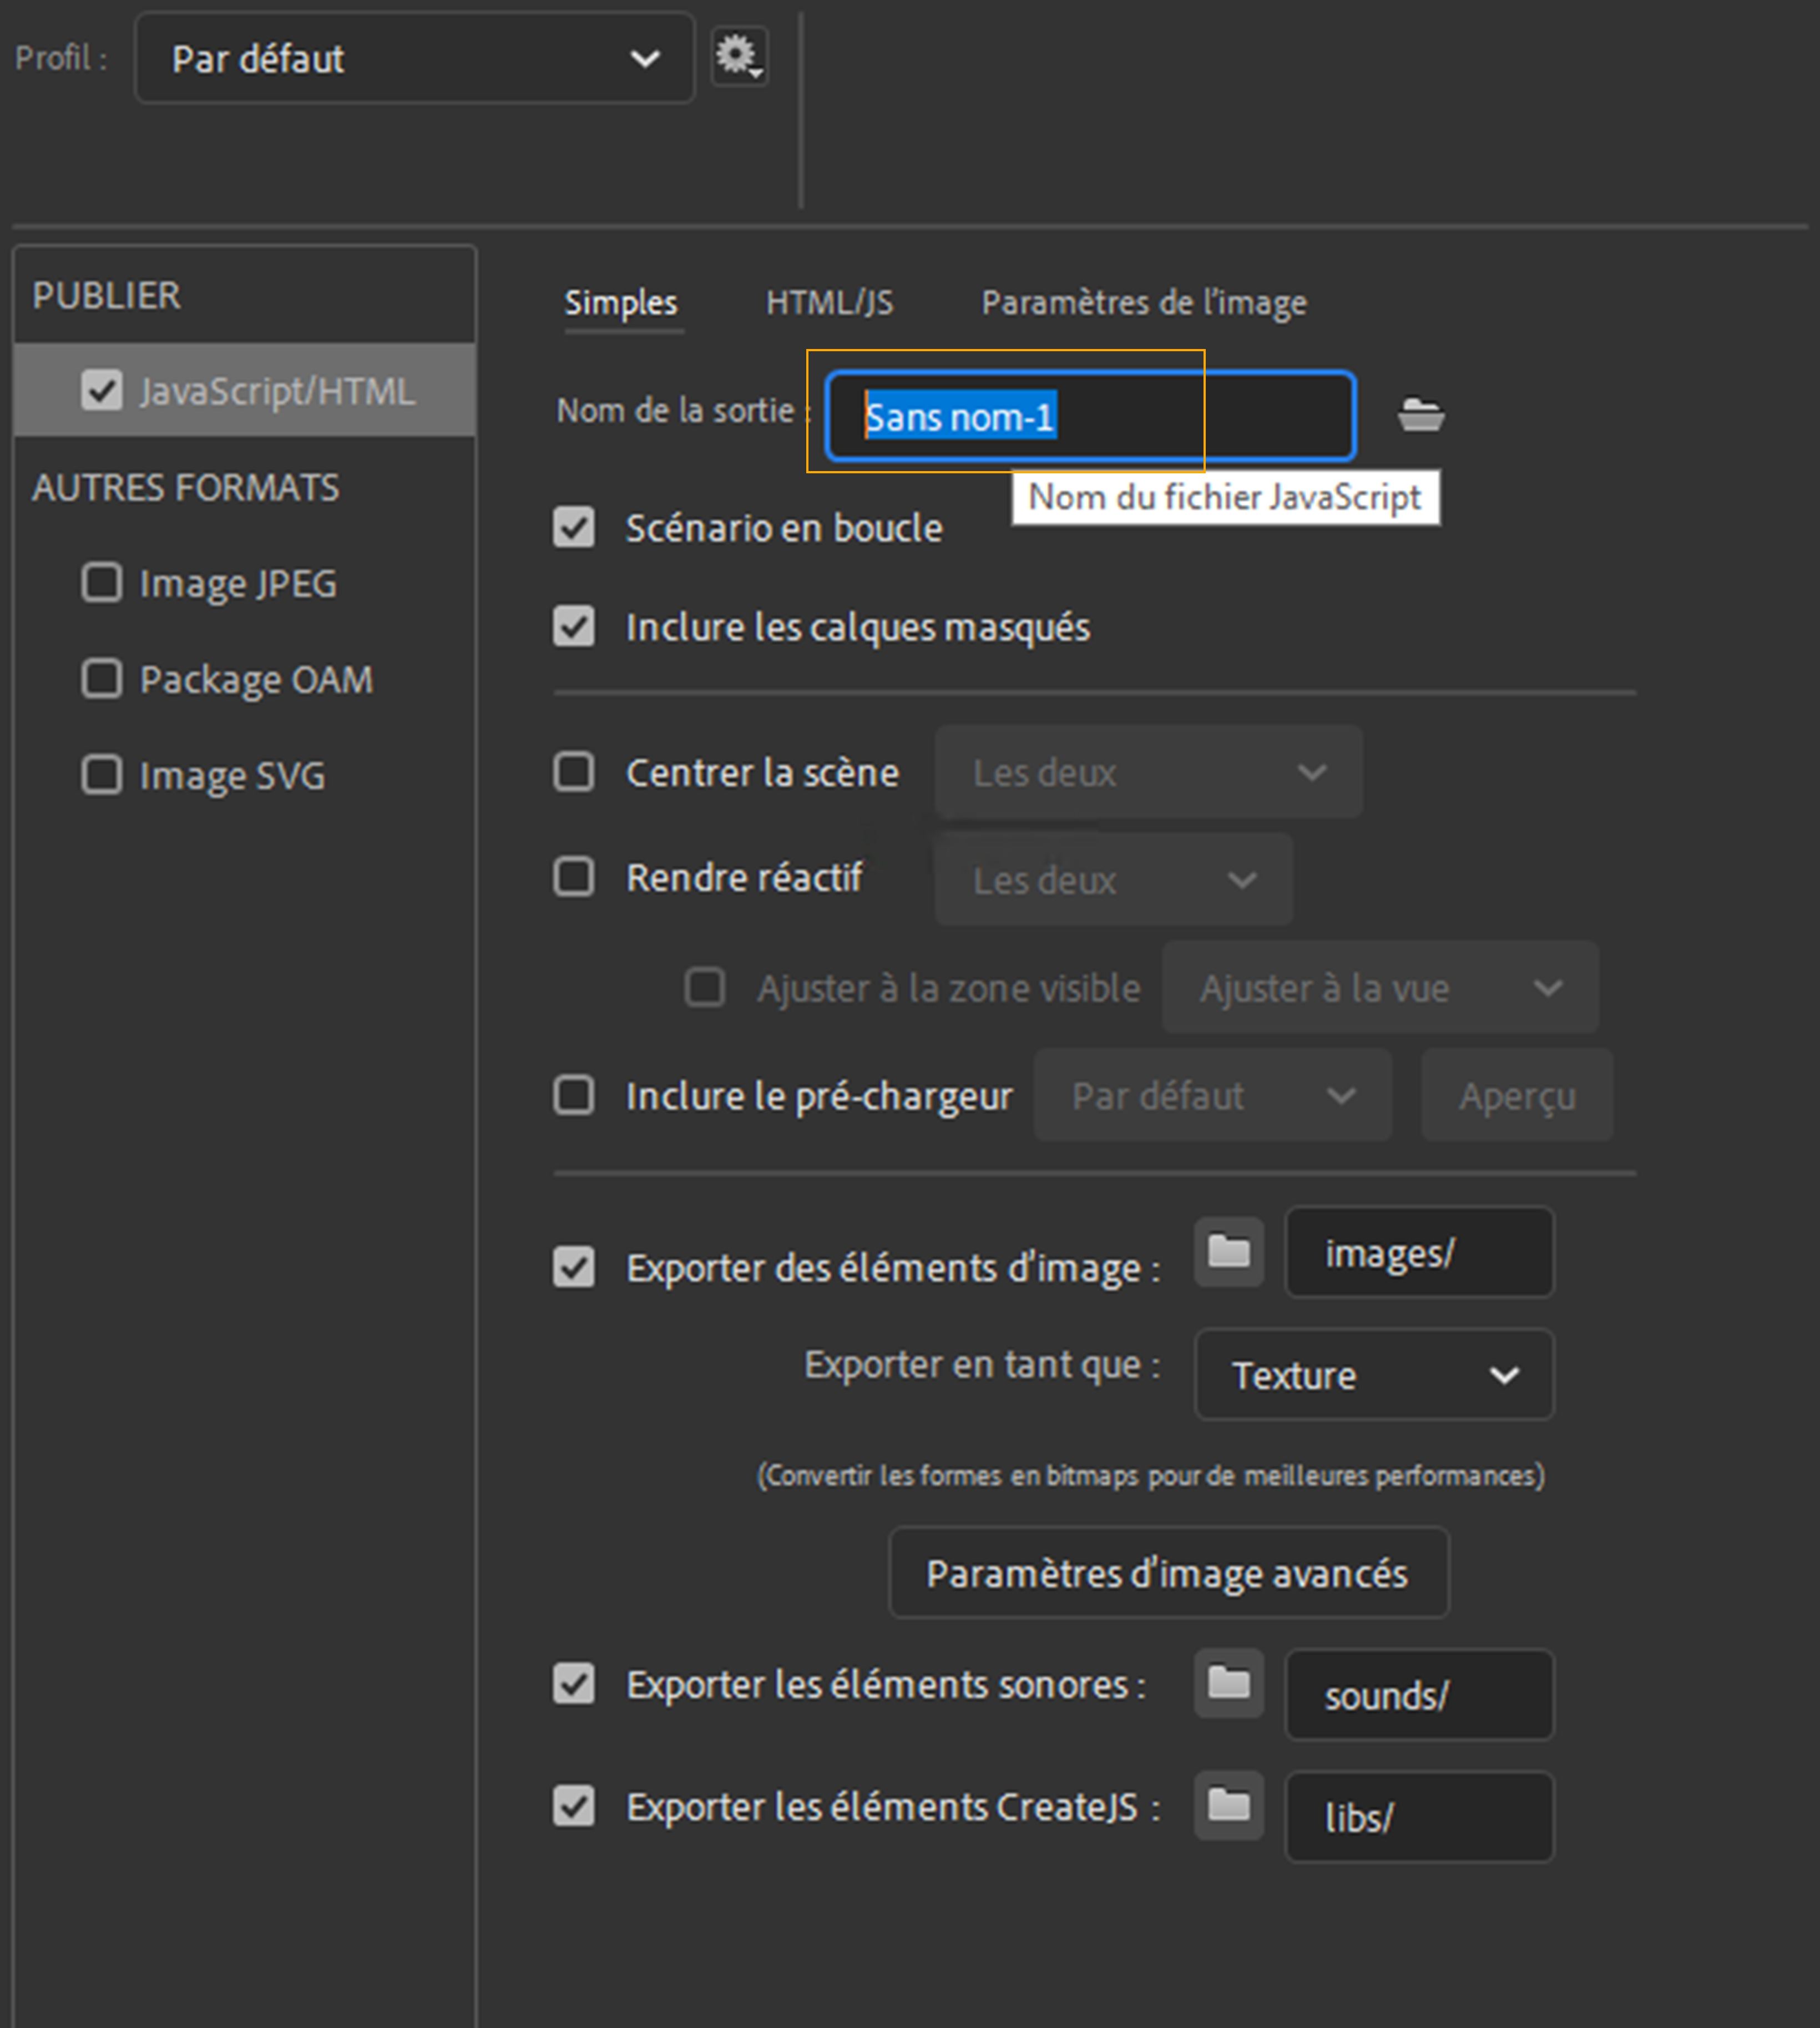The height and width of the screenshot is (2028, 1820).
Task: Click the profile options gear icon
Action: tap(739, 56)
